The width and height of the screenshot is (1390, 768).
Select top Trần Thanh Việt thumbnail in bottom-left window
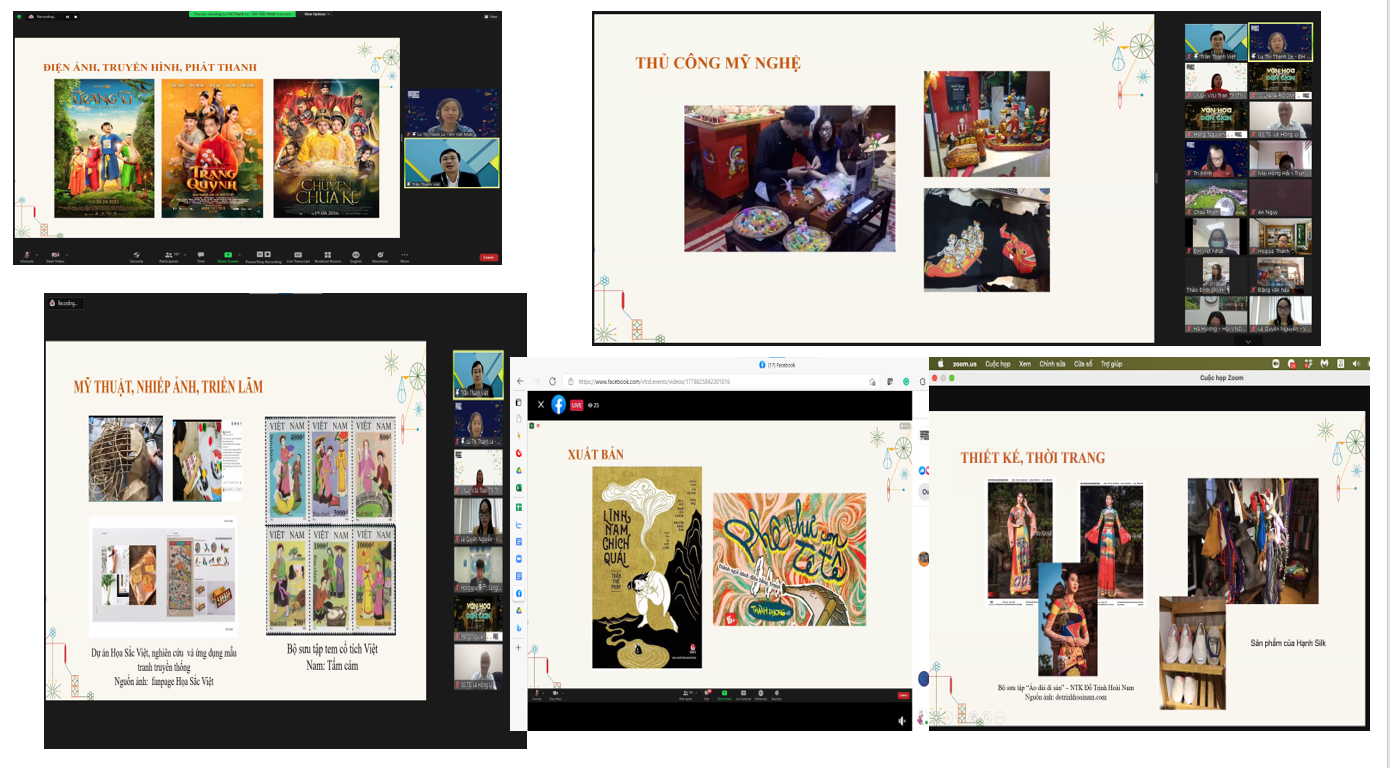477,375
